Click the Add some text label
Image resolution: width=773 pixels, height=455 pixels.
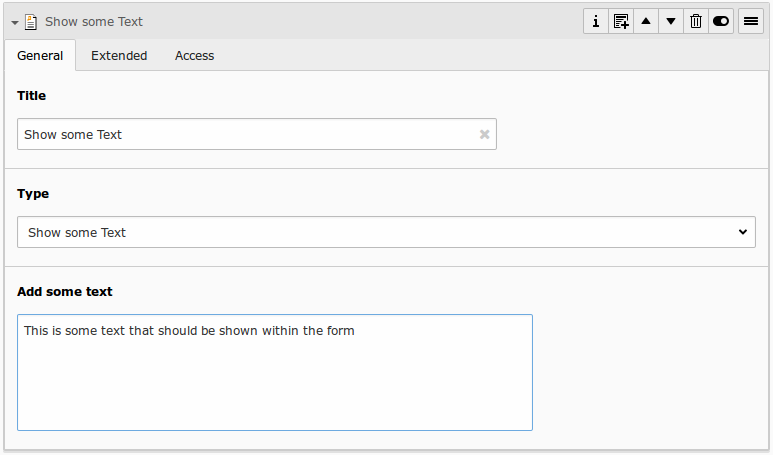(x=65, y=292)
